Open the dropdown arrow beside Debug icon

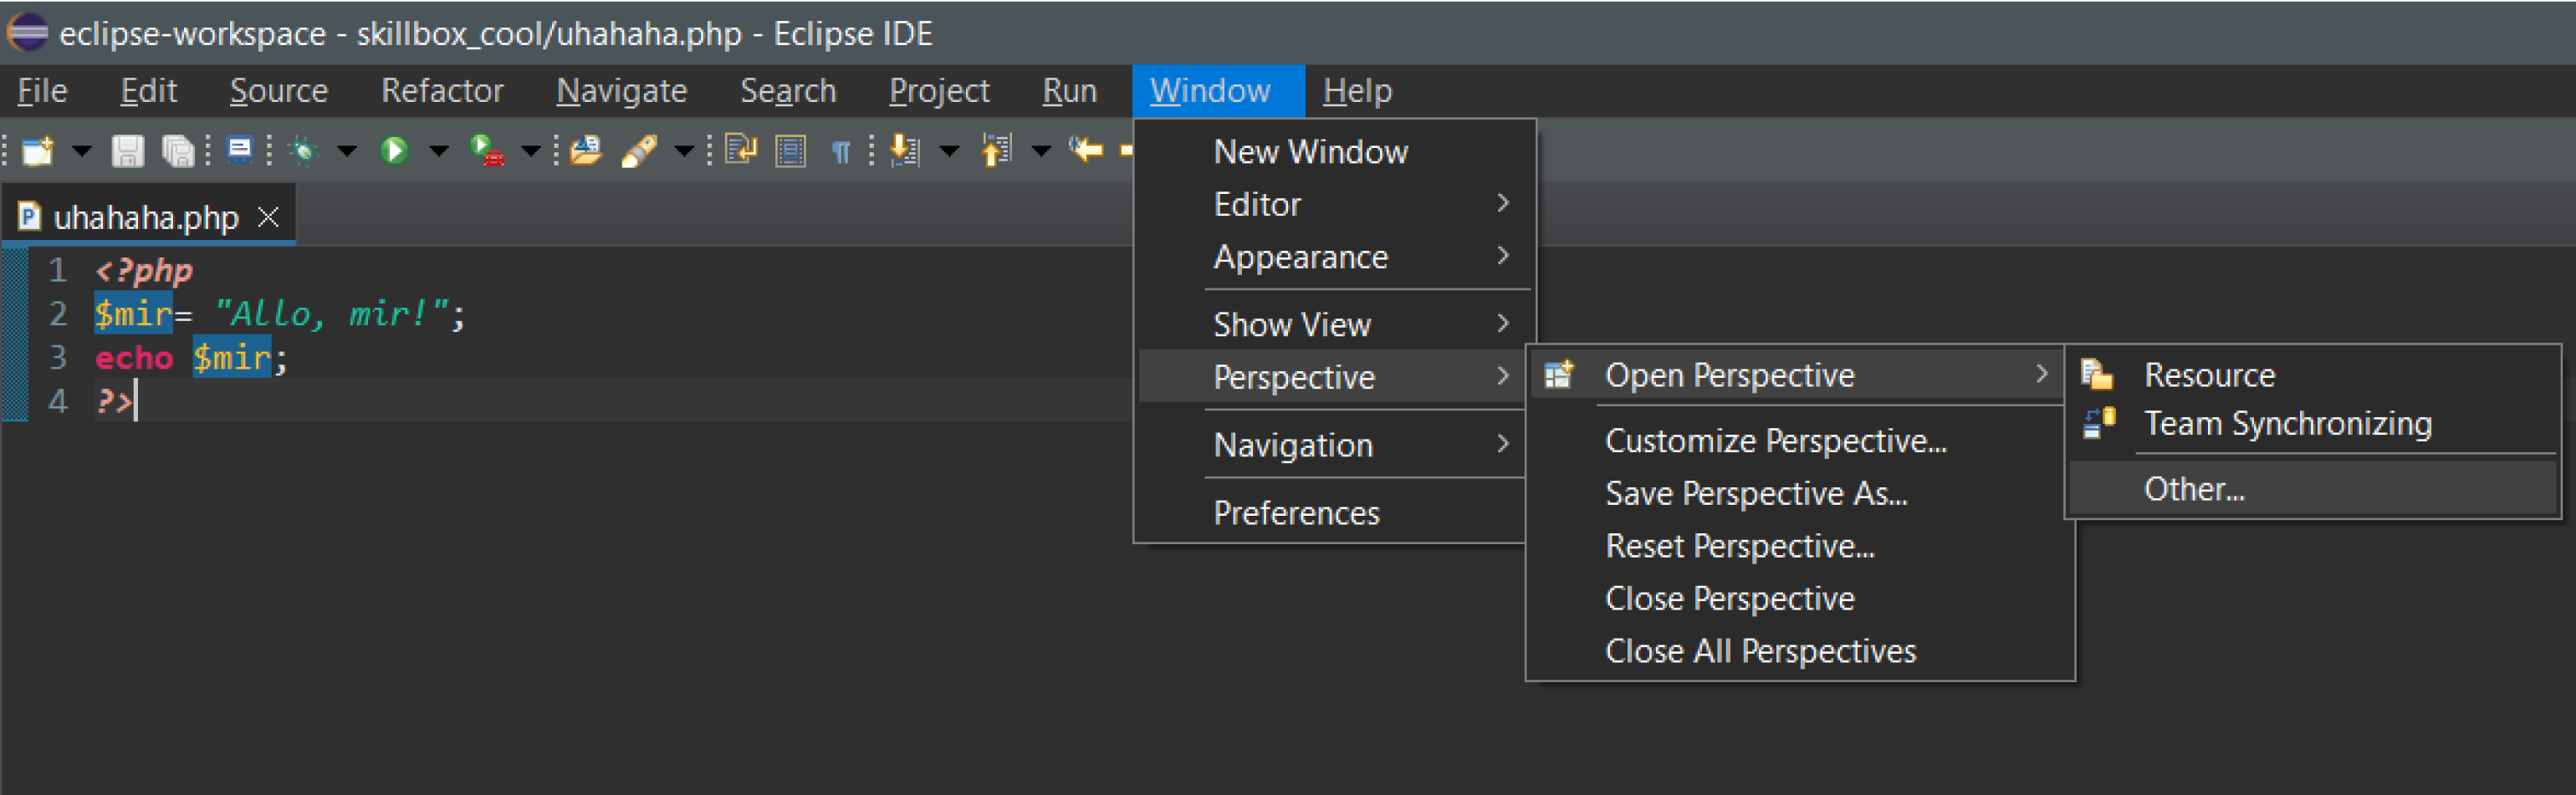(346, 152)
